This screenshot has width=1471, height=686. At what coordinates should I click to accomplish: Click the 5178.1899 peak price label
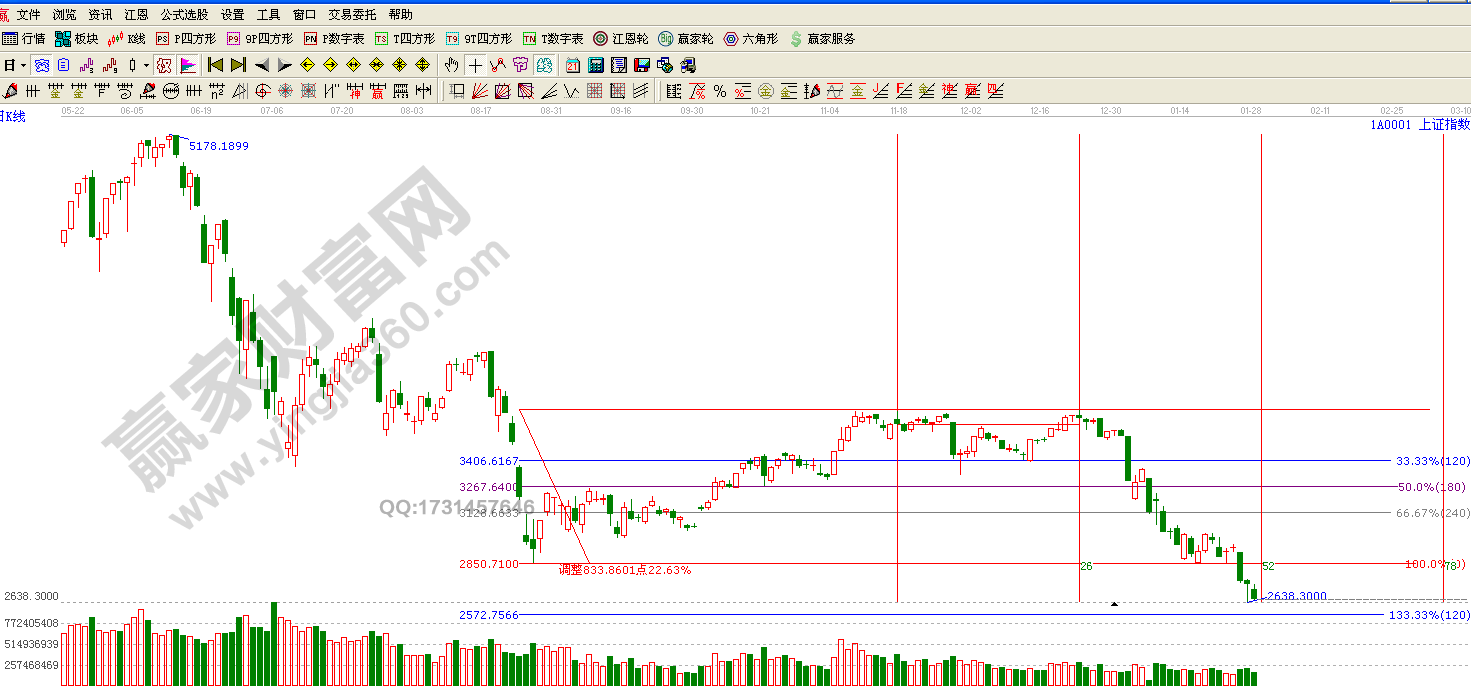pos(219,146)
